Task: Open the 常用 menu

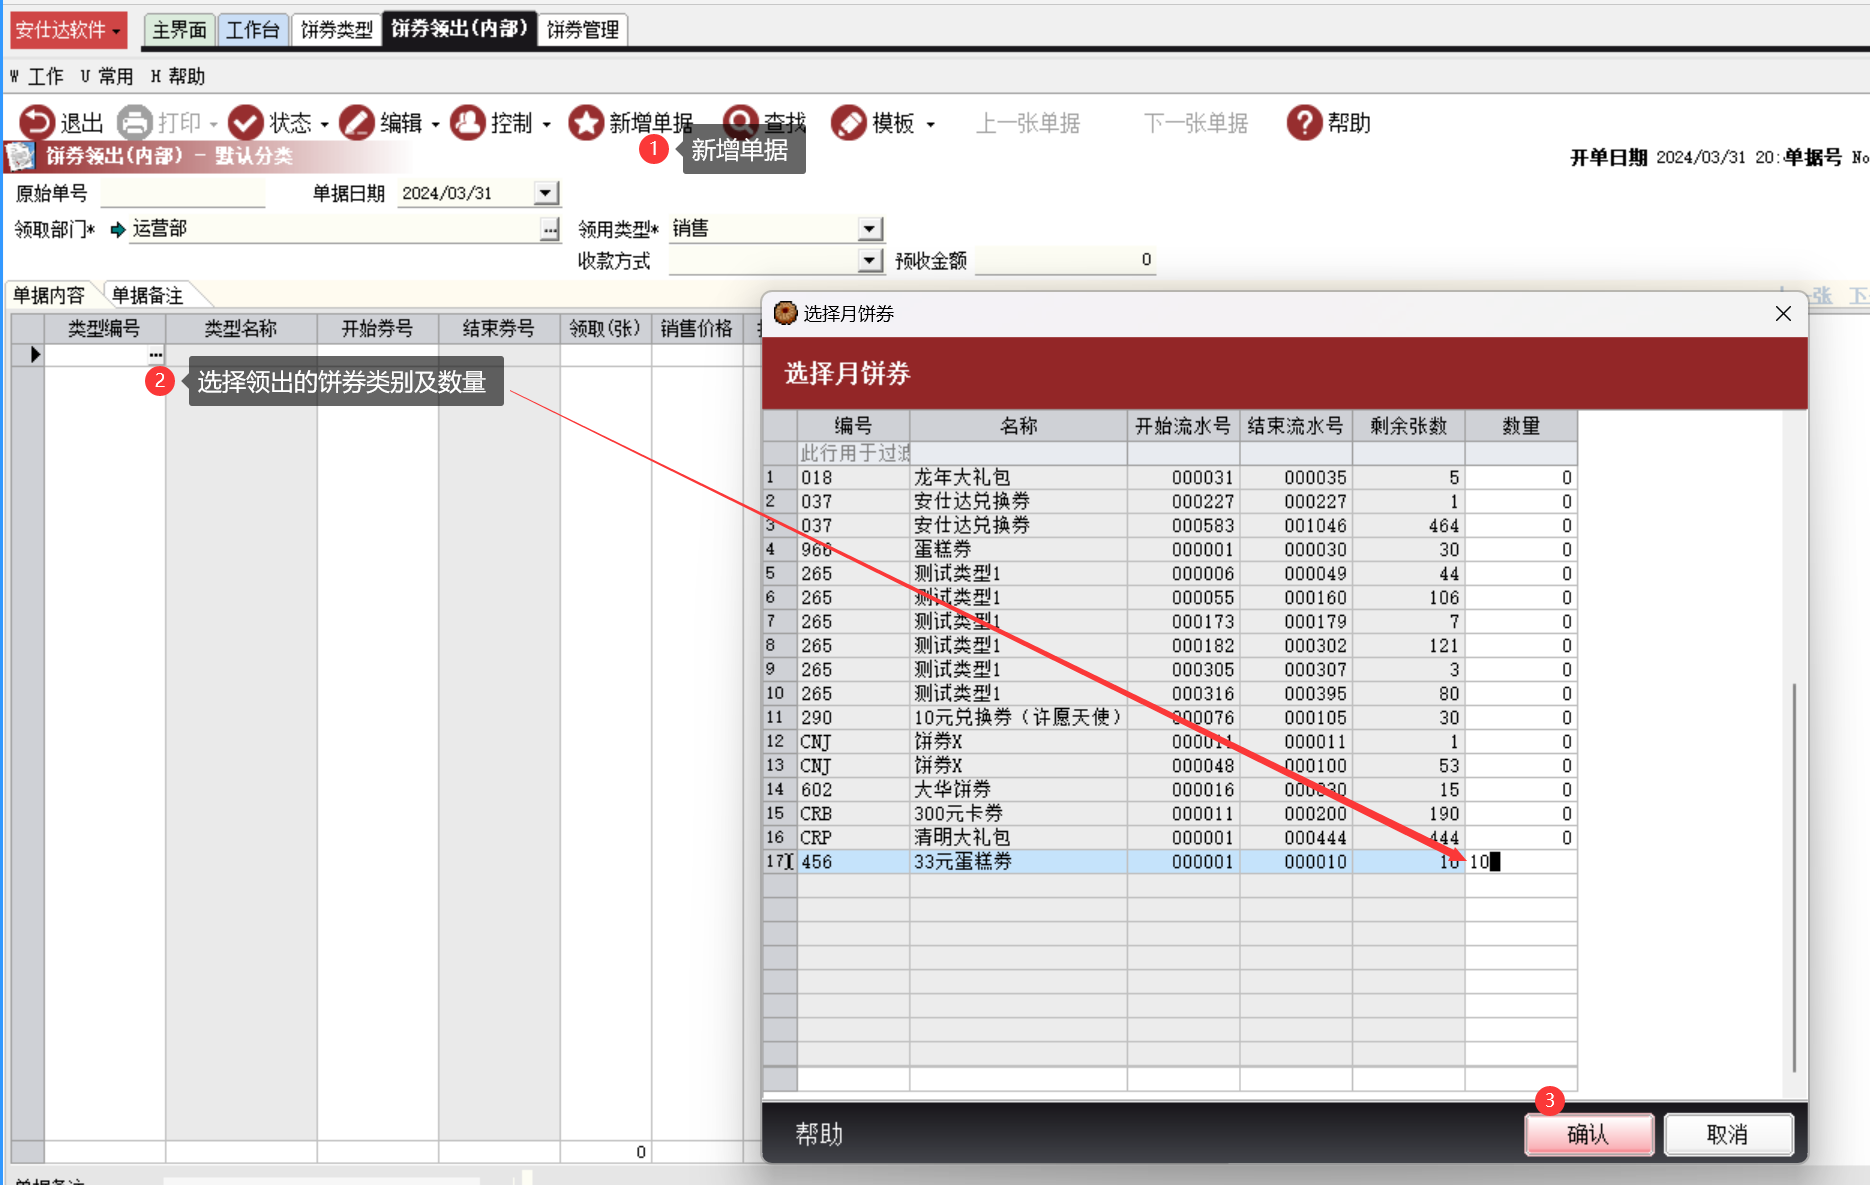Action: click(x=107, y=76)
